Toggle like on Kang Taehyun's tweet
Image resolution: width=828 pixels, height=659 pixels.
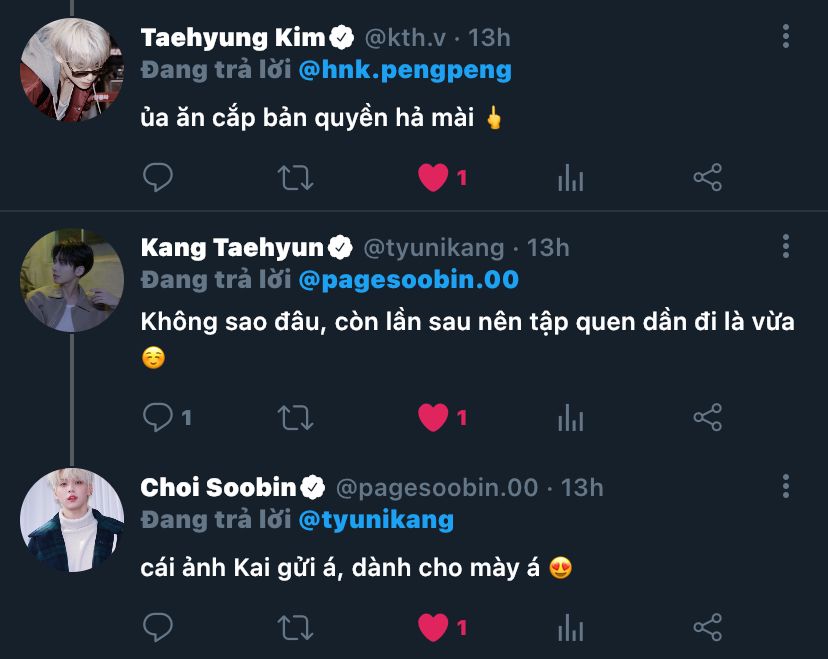[433, 417]
